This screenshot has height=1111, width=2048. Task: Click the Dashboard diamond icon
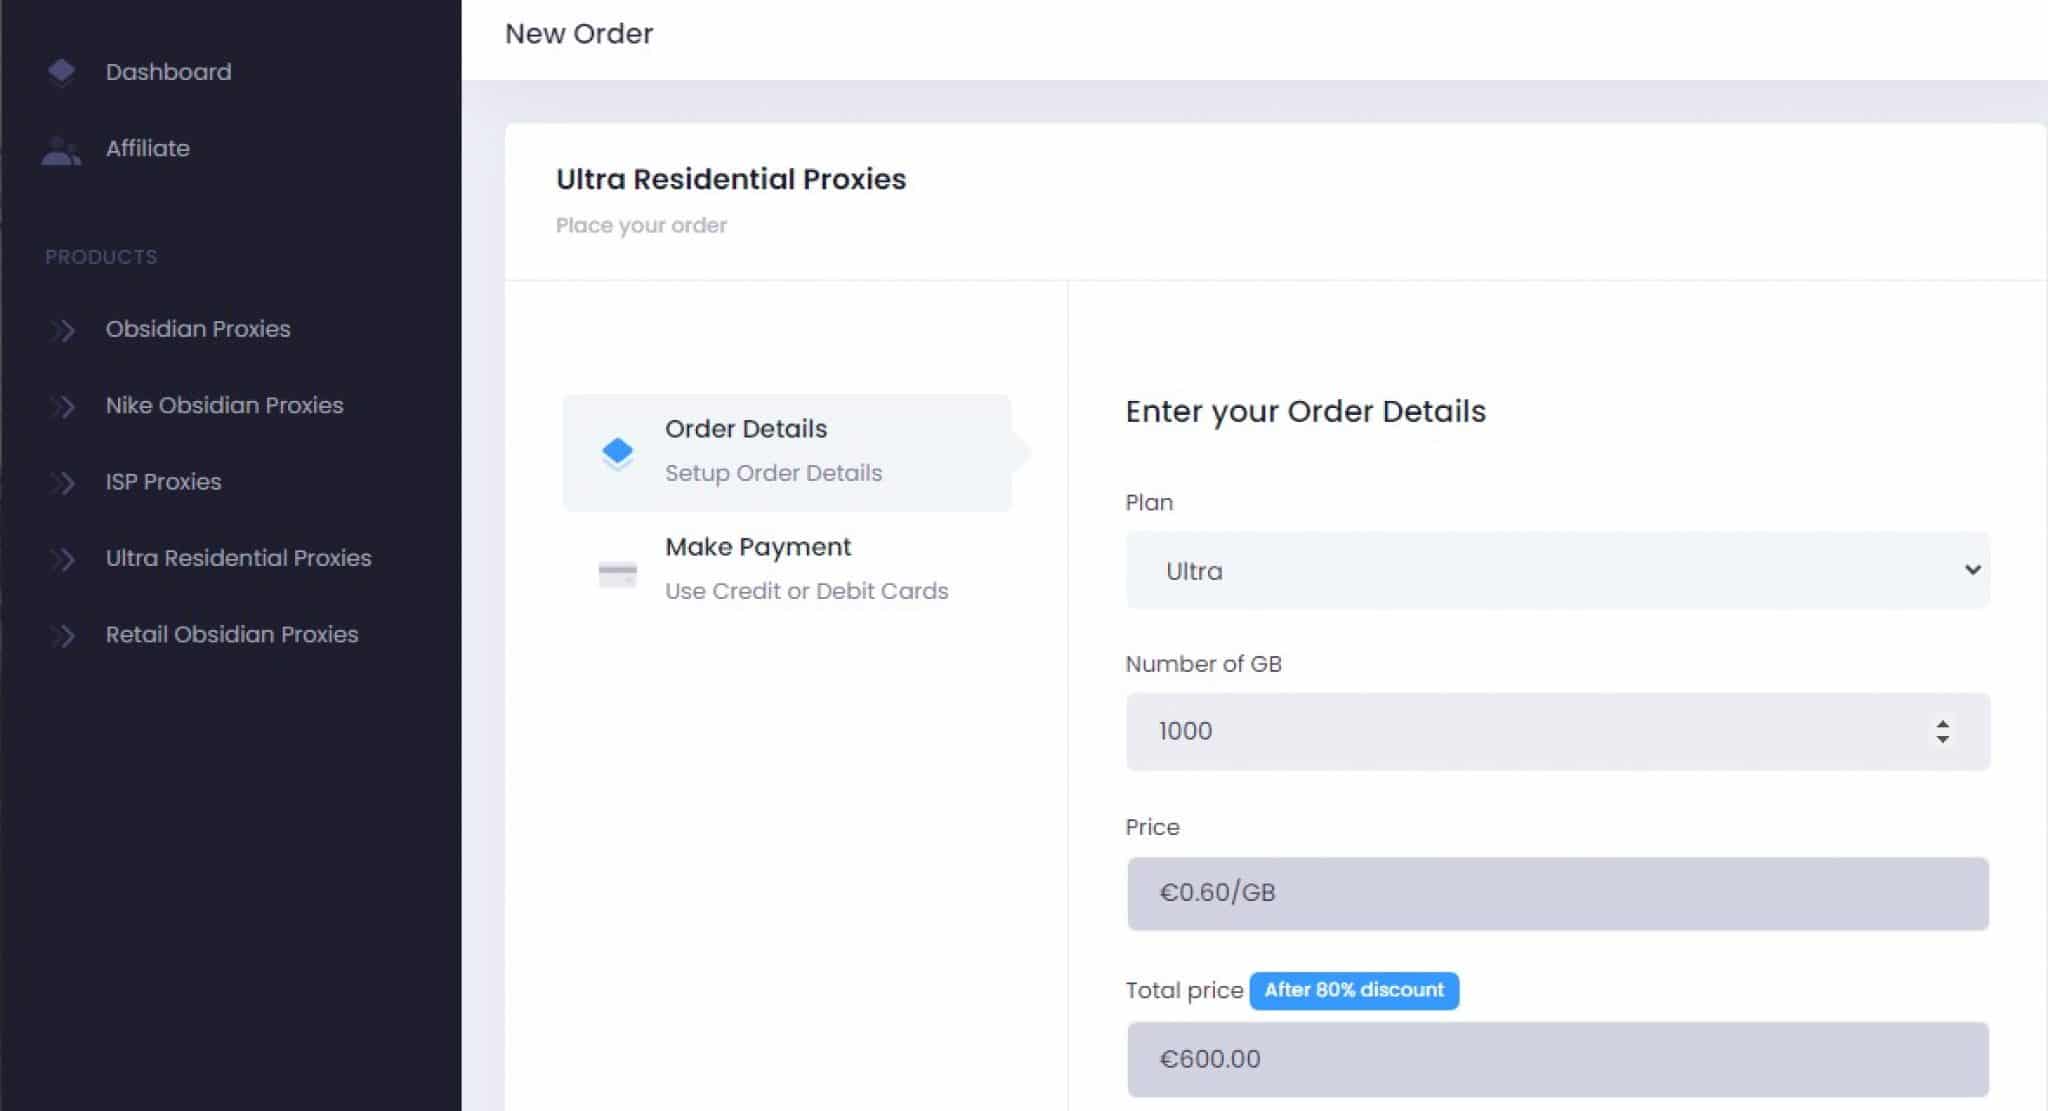pyautogui.click(x=61, y=72)
